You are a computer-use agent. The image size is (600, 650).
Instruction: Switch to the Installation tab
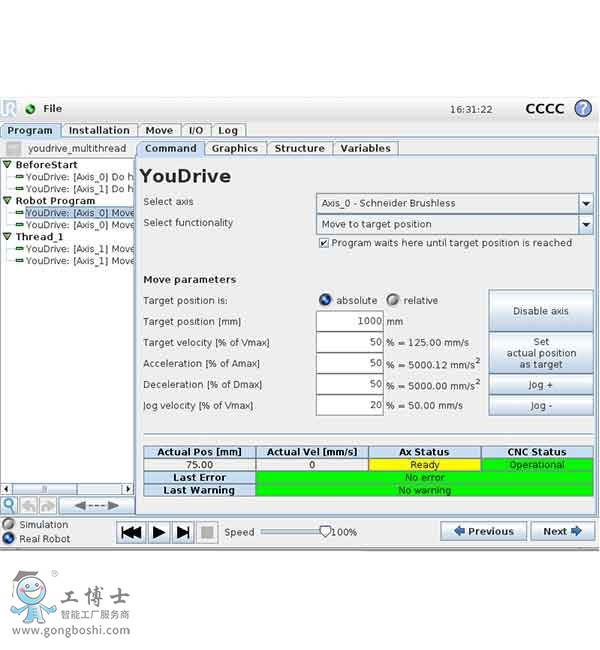tap(99, 130)
